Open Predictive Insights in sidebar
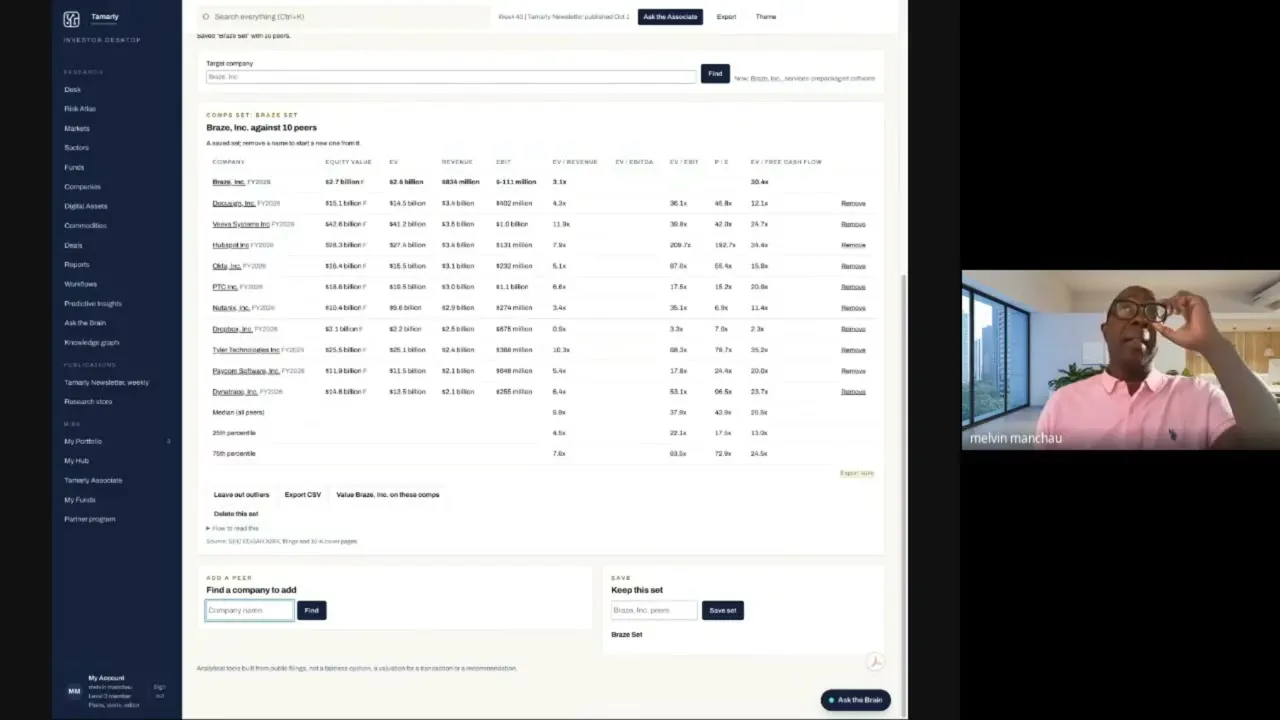 point(93,303)
